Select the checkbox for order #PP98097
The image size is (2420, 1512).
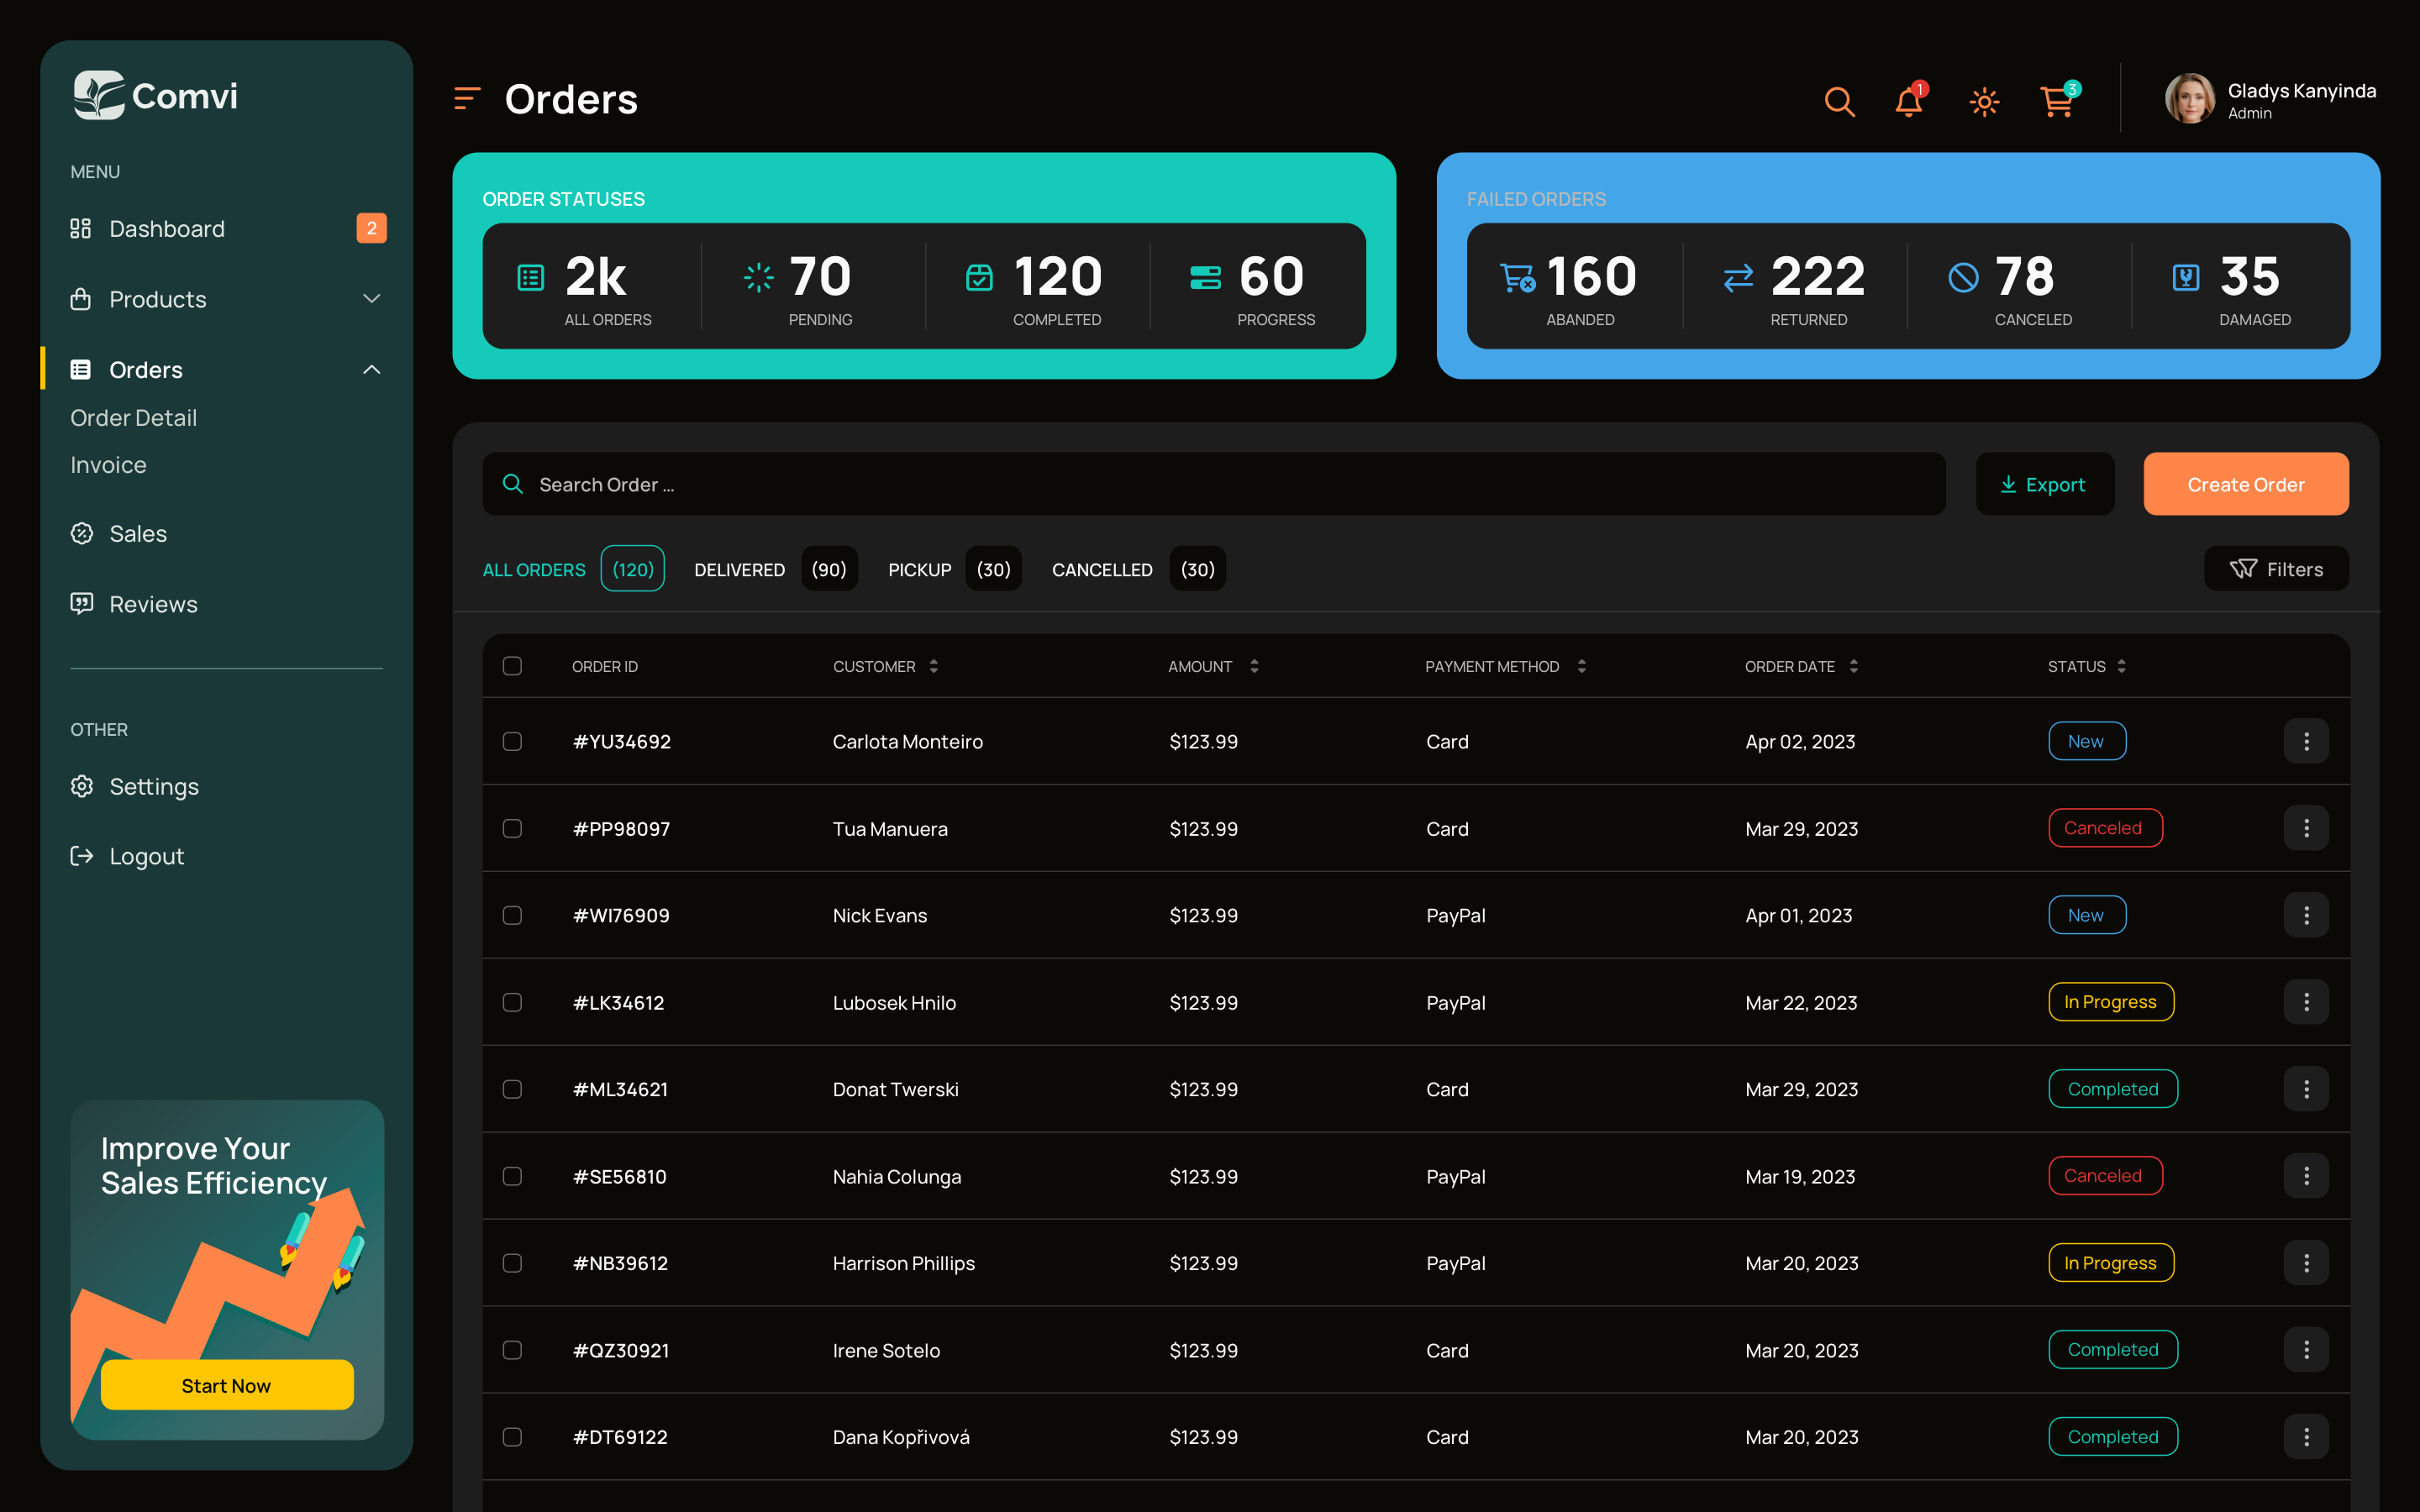tap(513, 828)
